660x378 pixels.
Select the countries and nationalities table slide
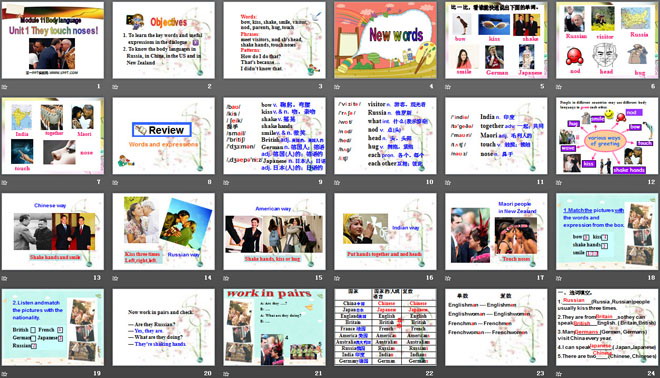[x=385, y=327]
